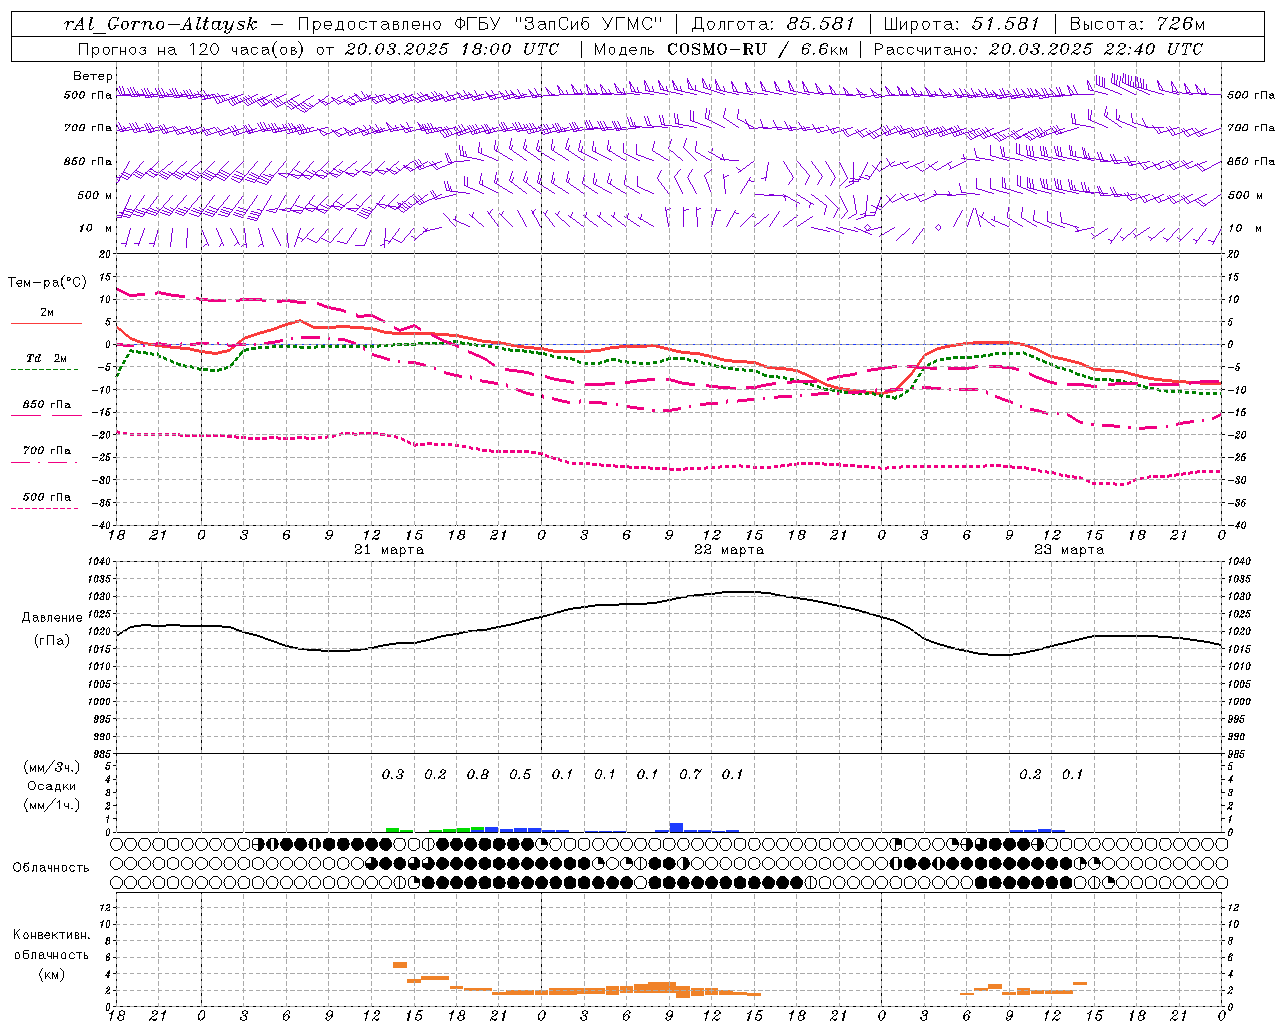
Task: Click the forecast start 20.03.2025 18:00 UTC
Action: (x=452, y=49)
